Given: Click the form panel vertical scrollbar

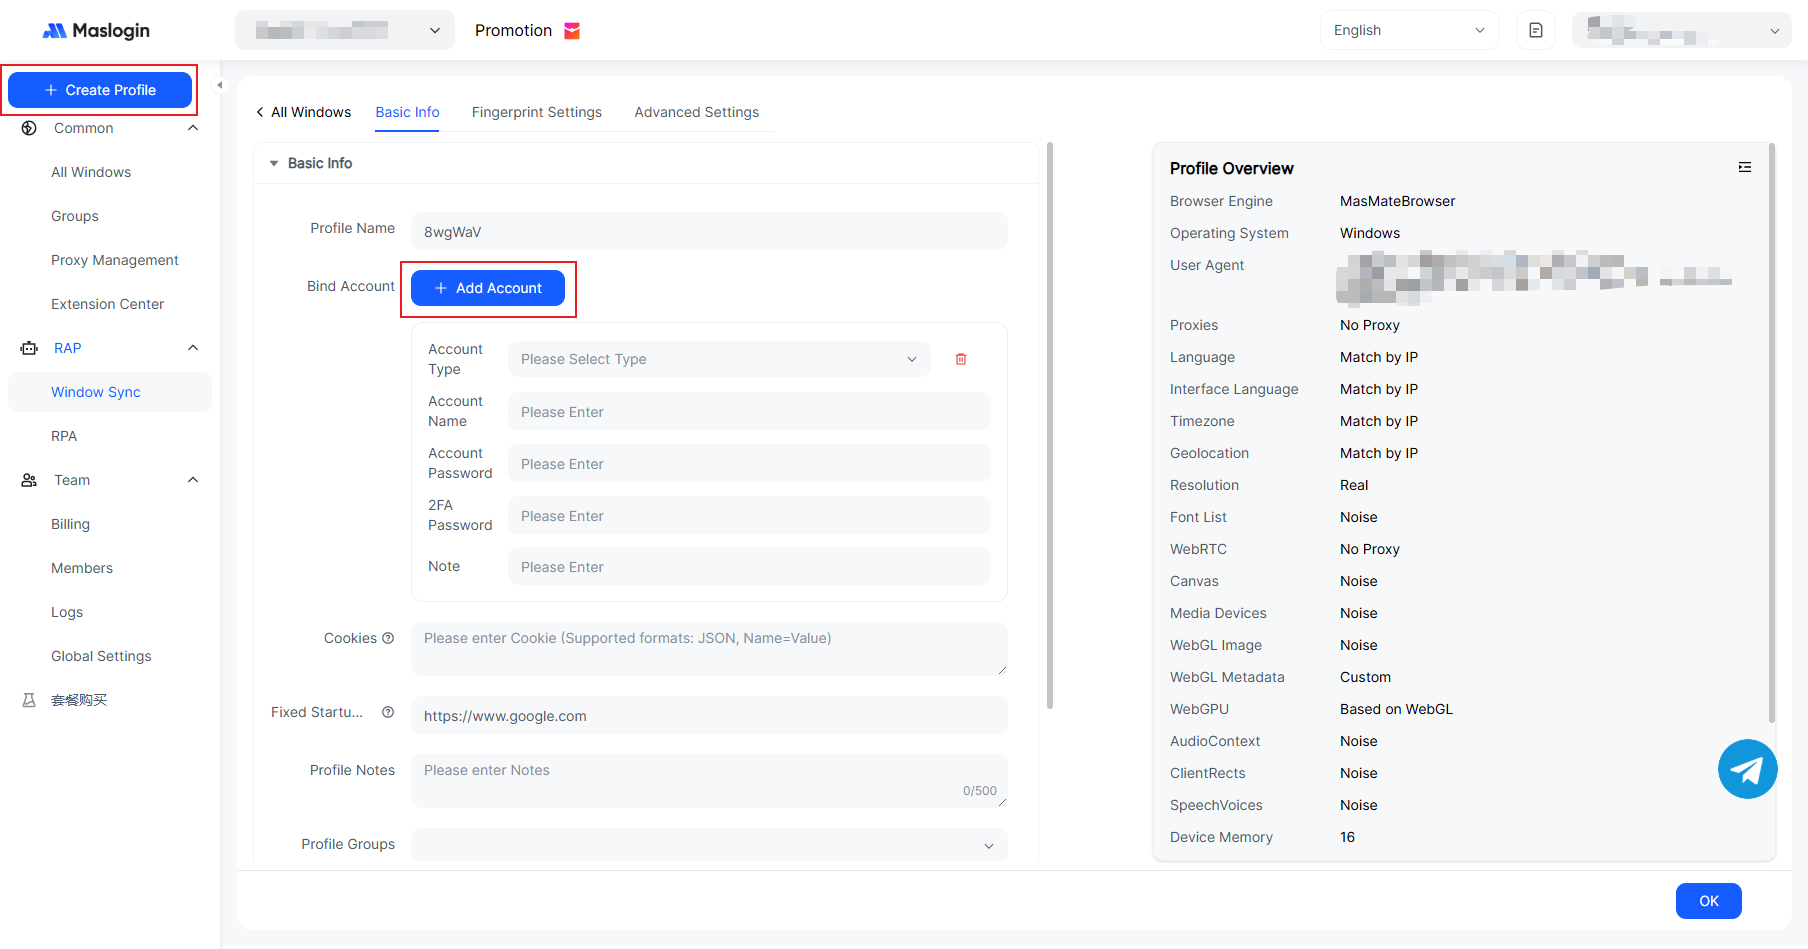Looking at the screenshot, I should click(x=1050, y=425).
